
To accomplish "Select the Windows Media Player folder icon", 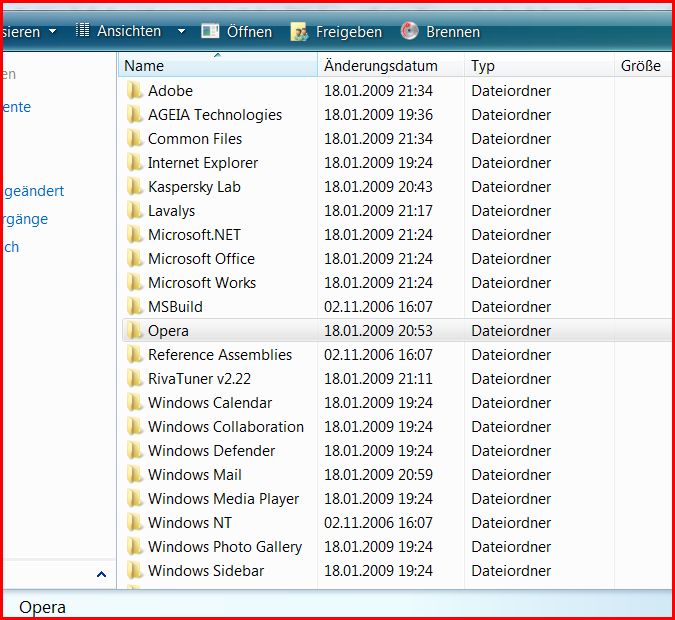I will [x=135, y=499].
